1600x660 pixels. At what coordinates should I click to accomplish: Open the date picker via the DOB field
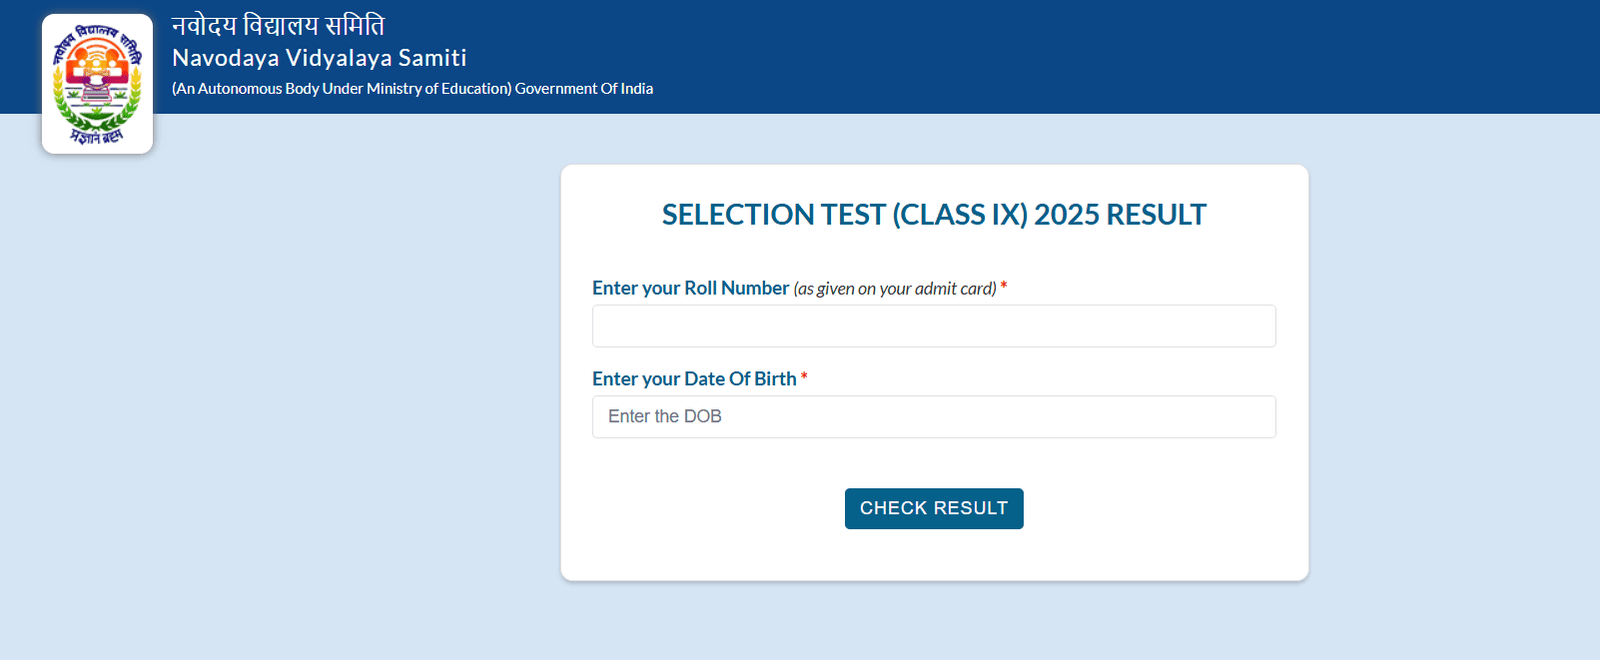coord(933,416)
